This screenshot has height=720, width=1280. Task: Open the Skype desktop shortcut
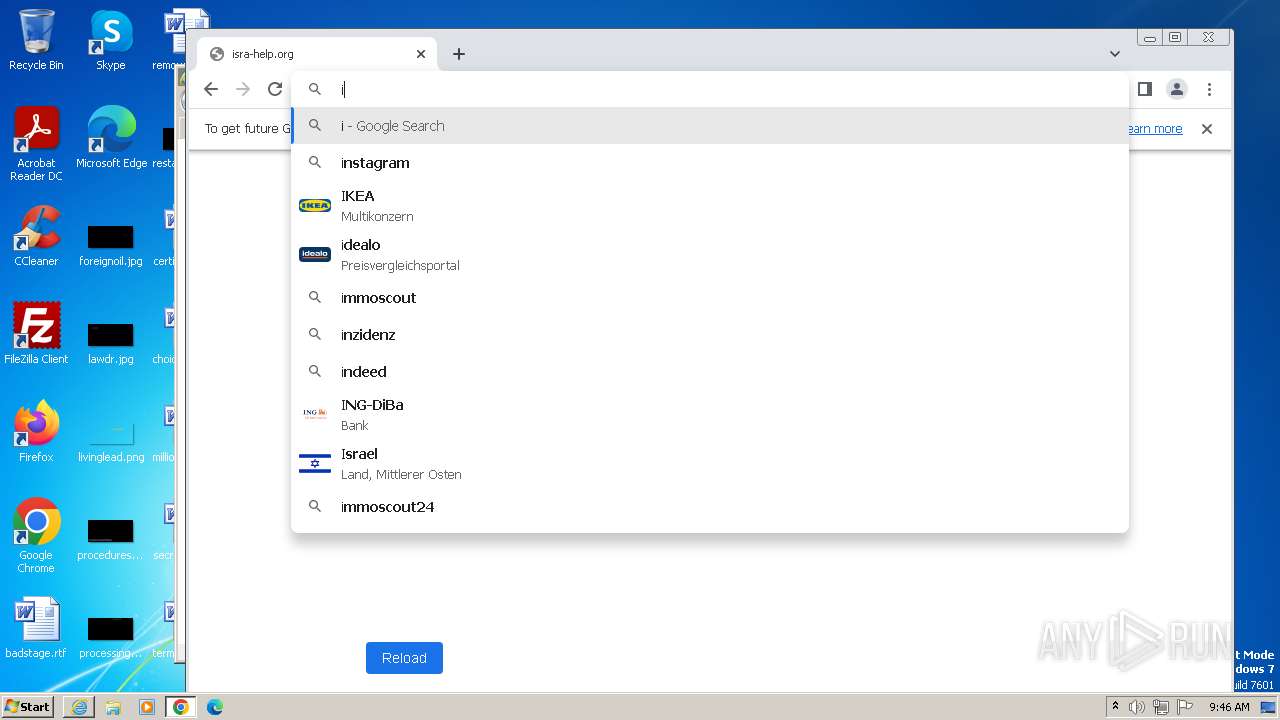pos(111,40)
